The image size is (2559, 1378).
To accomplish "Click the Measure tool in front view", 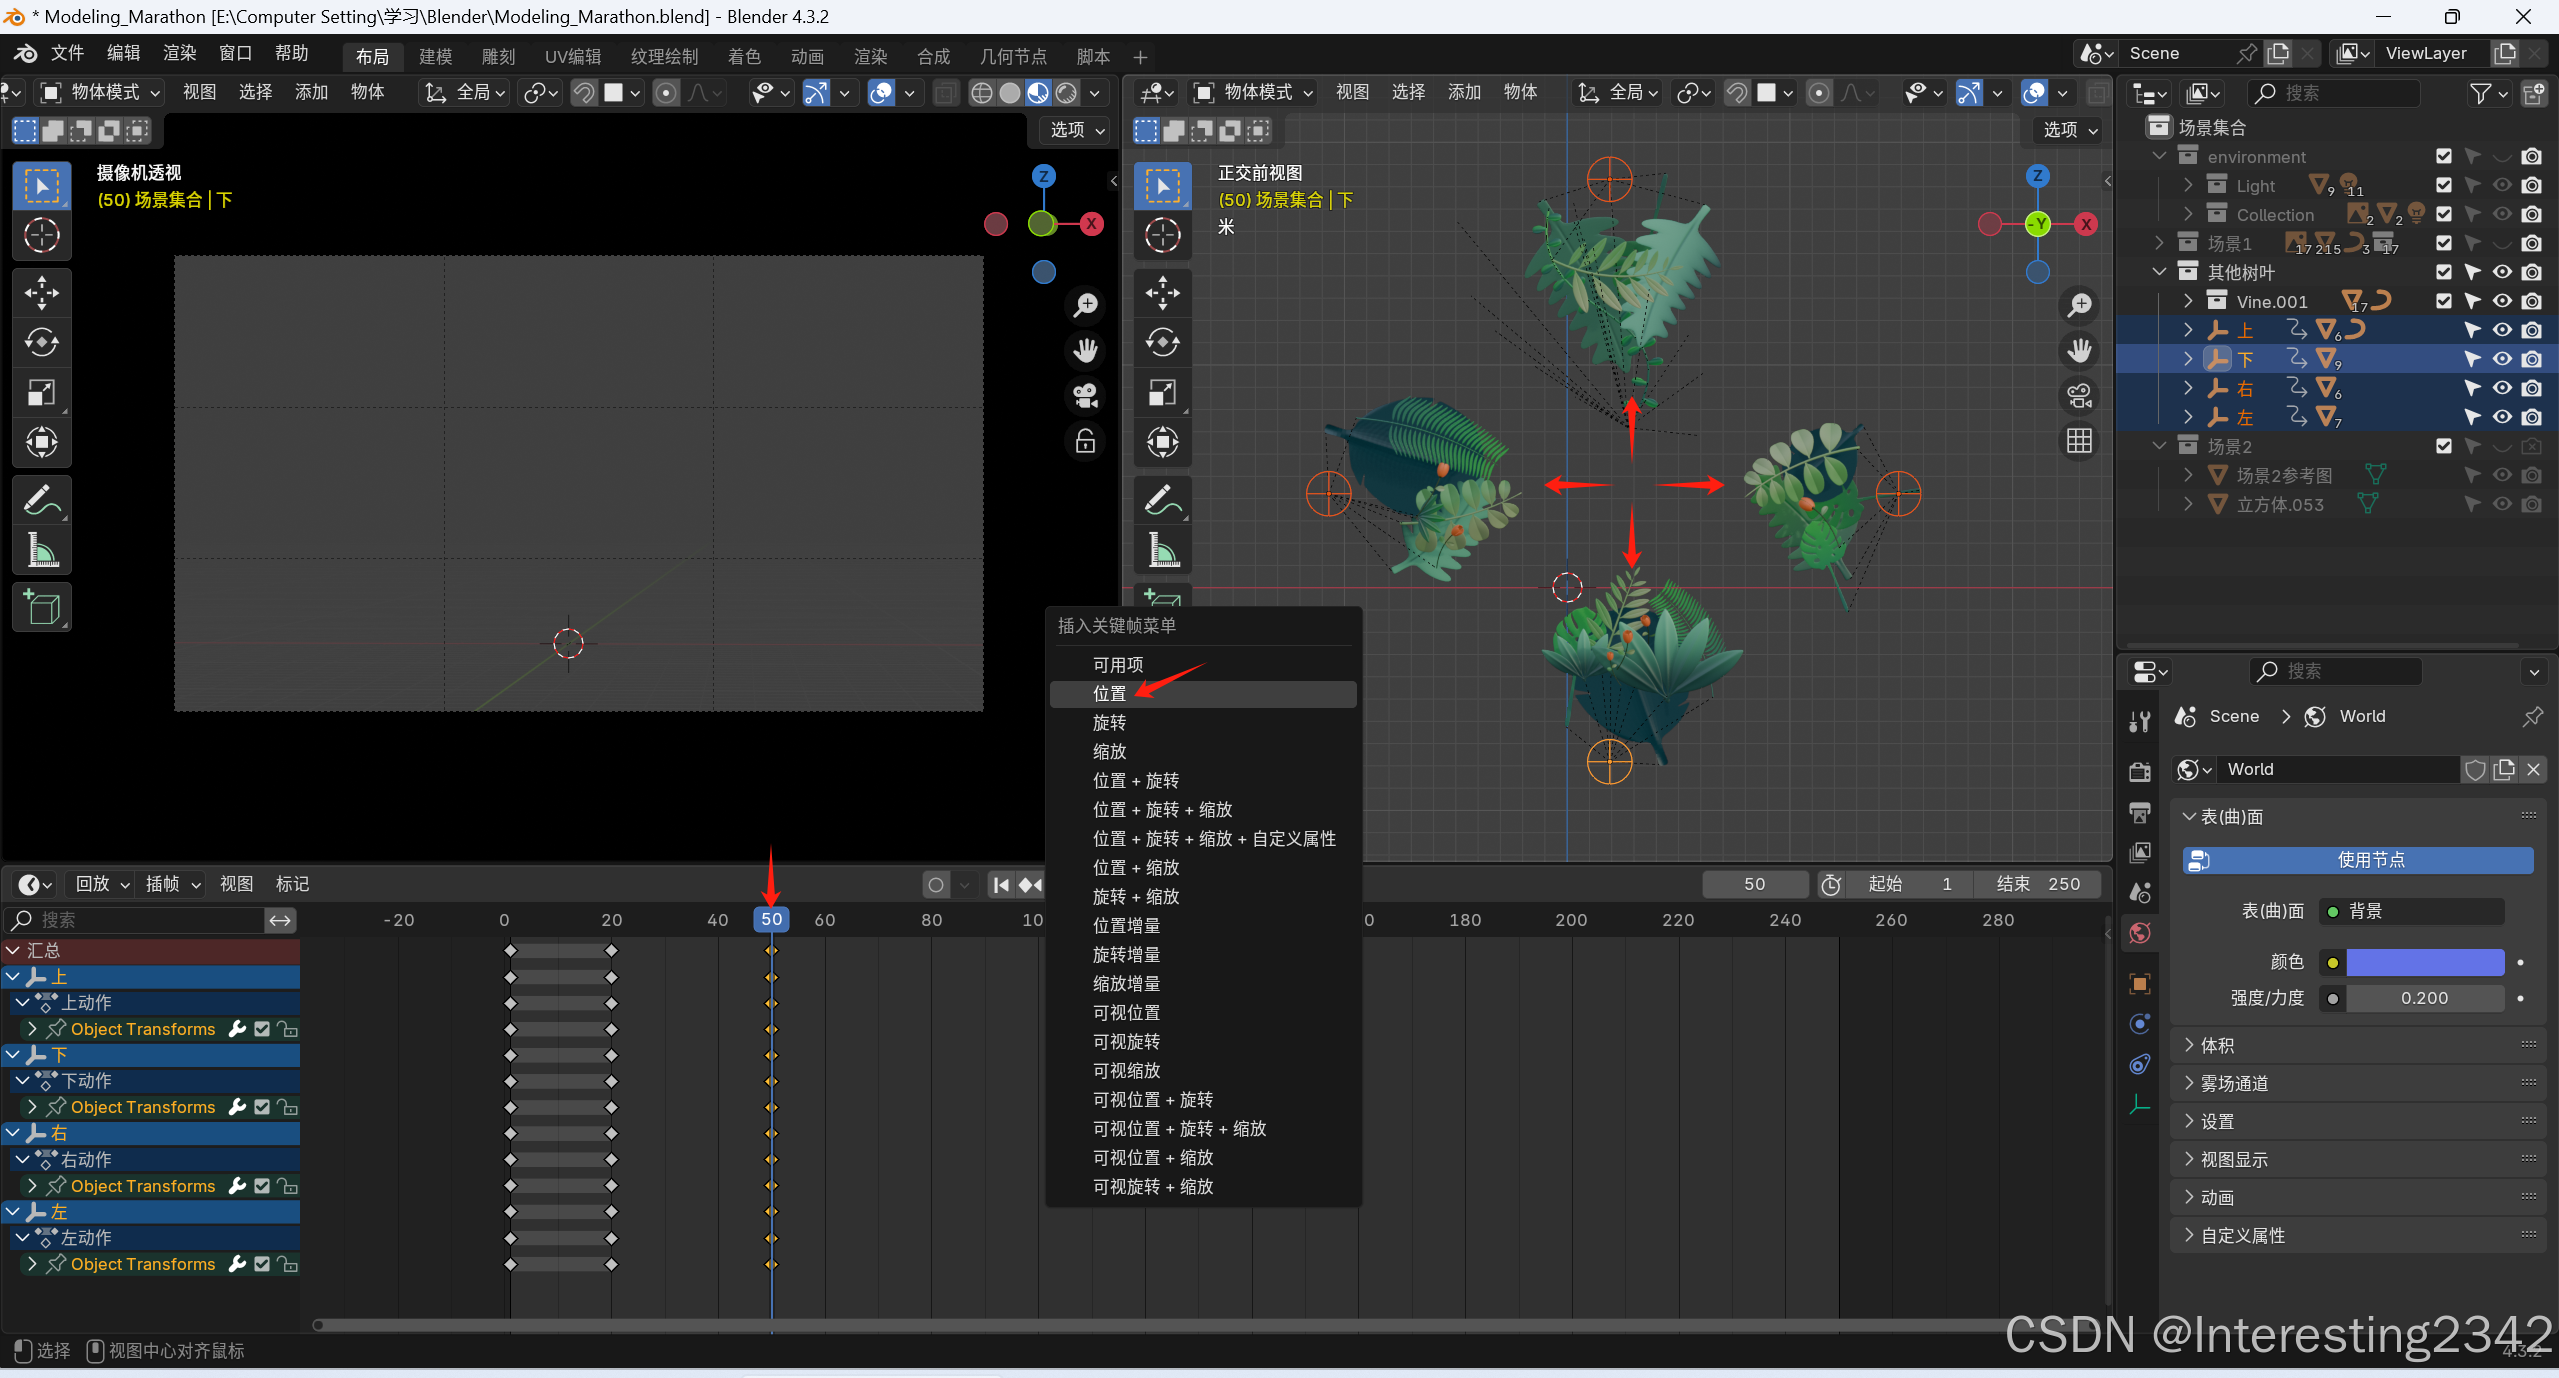I will point(1162,550).
